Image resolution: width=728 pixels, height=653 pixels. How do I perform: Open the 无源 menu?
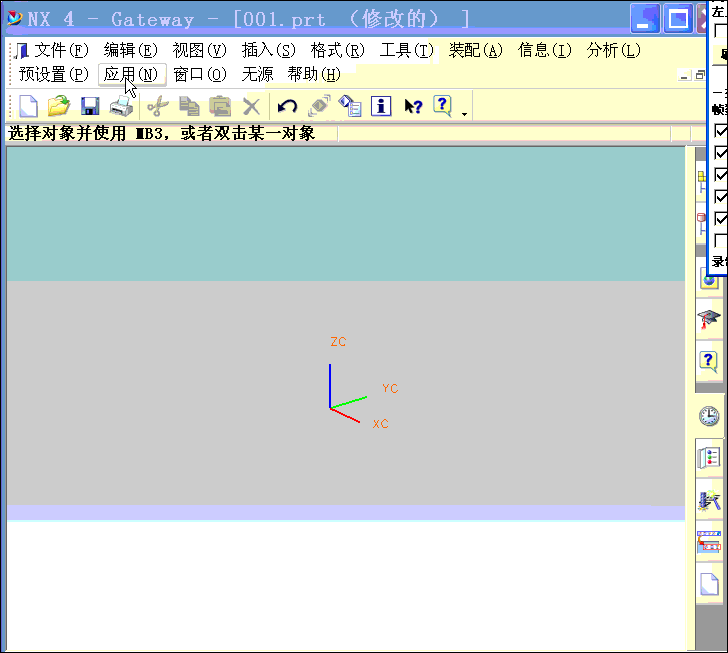[x=257, y=74]
